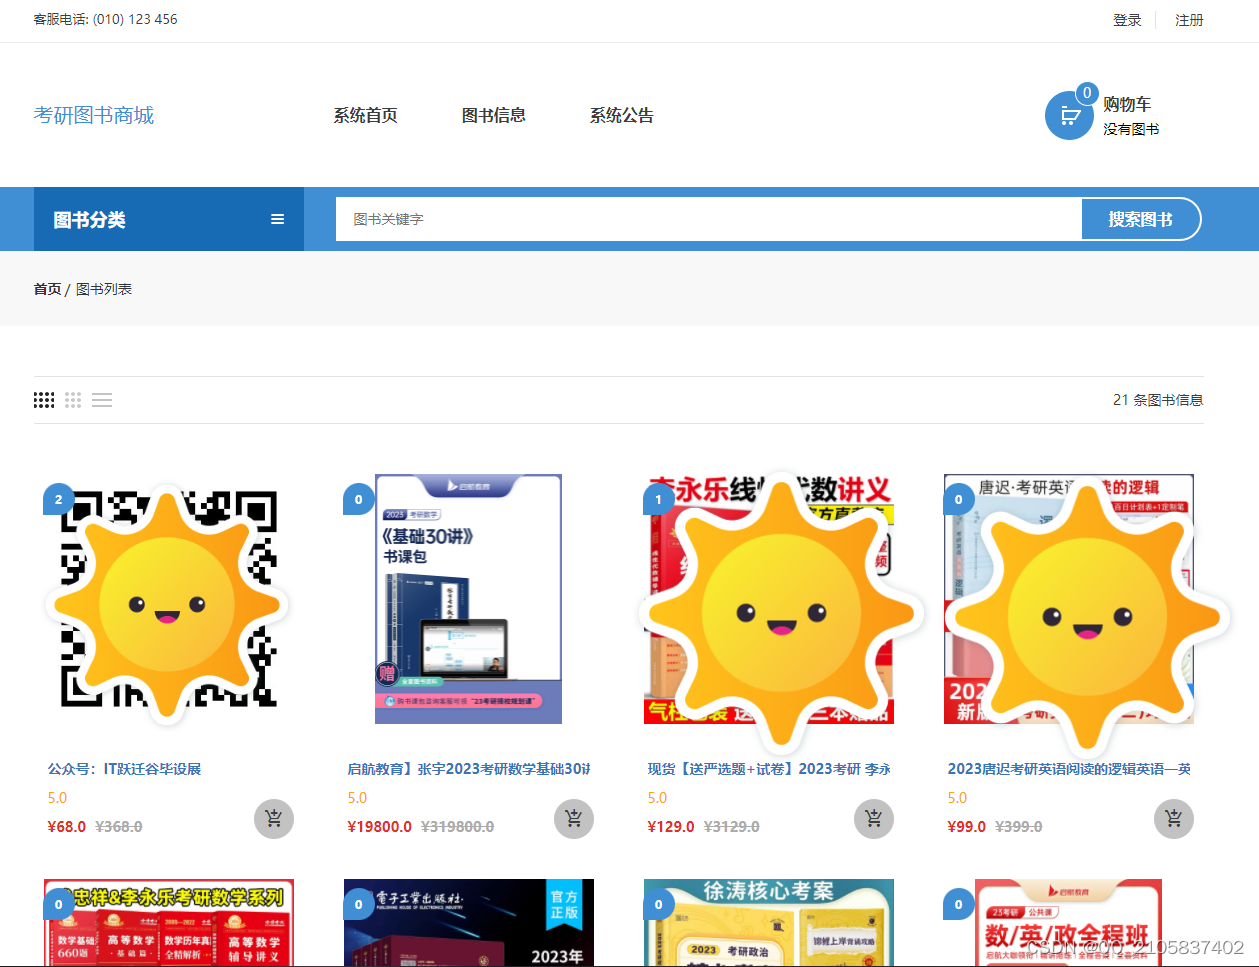Click the 注册 link
The width and height of the screenshot is (1259, 967).
1189,19
